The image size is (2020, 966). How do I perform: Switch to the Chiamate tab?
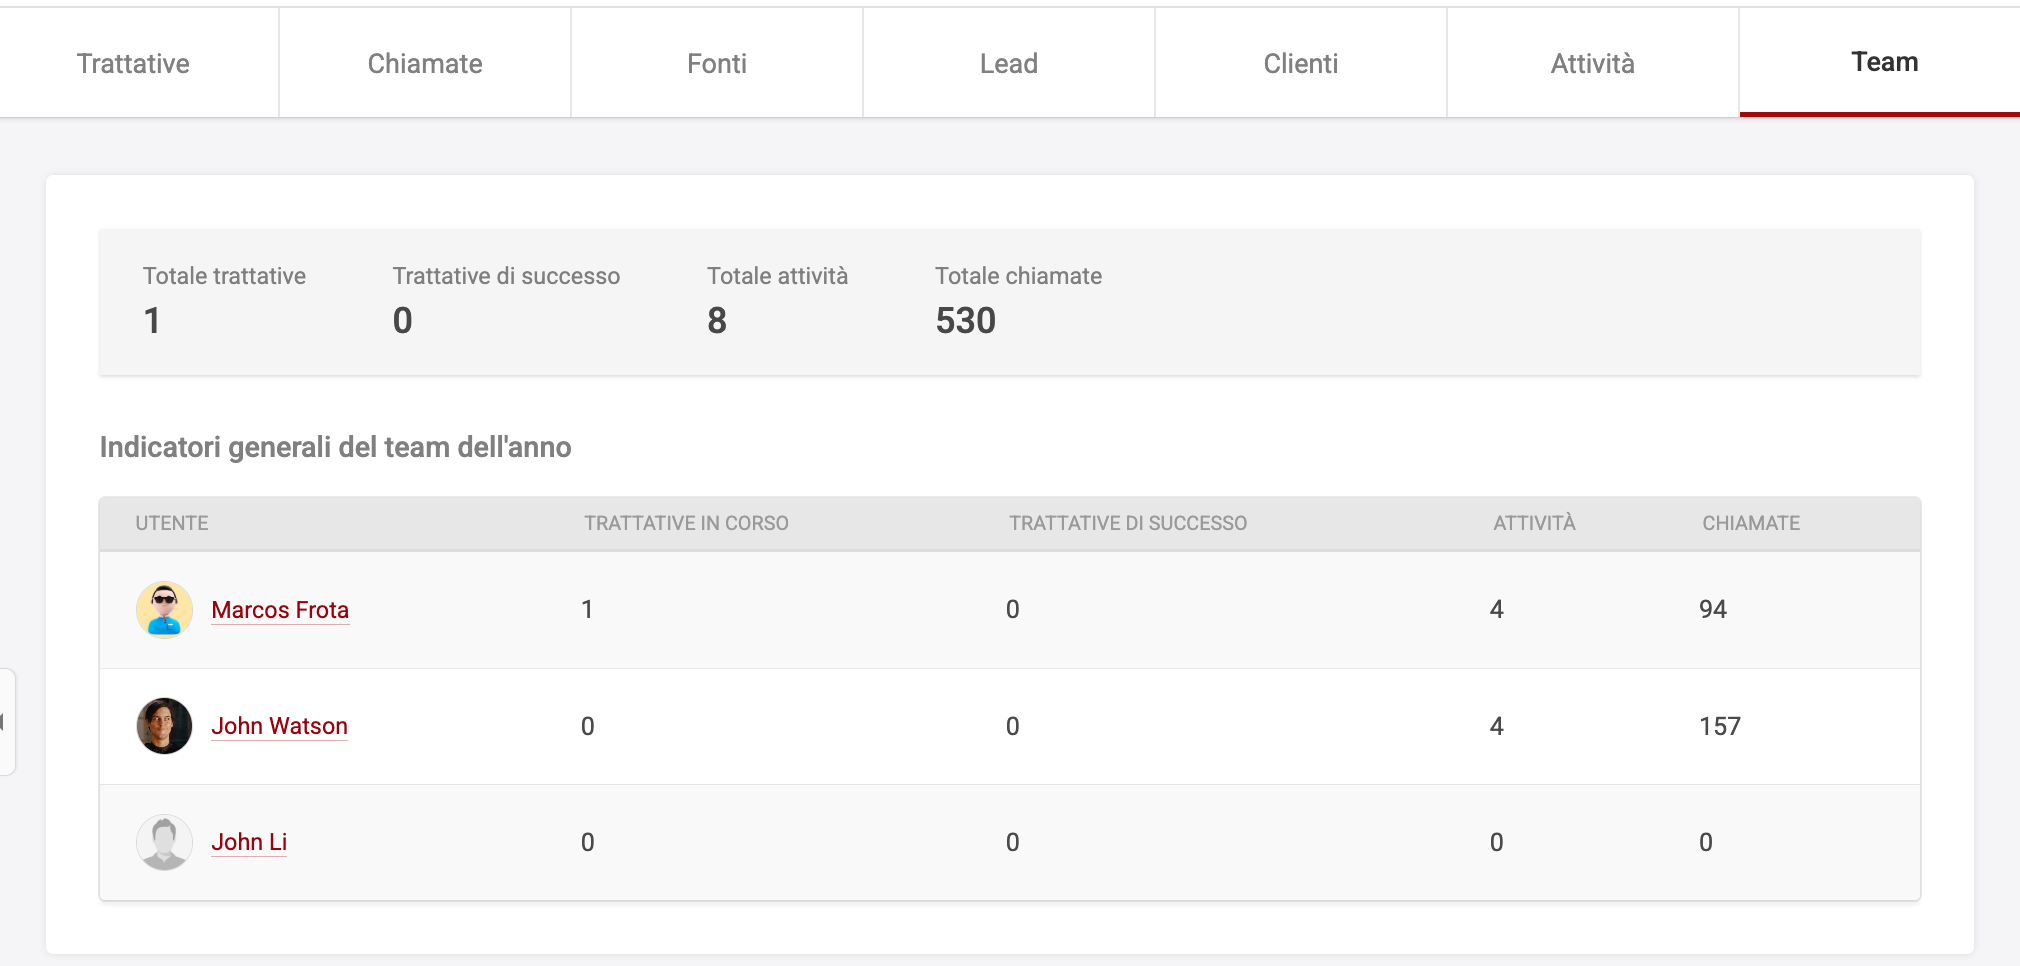[425, 64]
